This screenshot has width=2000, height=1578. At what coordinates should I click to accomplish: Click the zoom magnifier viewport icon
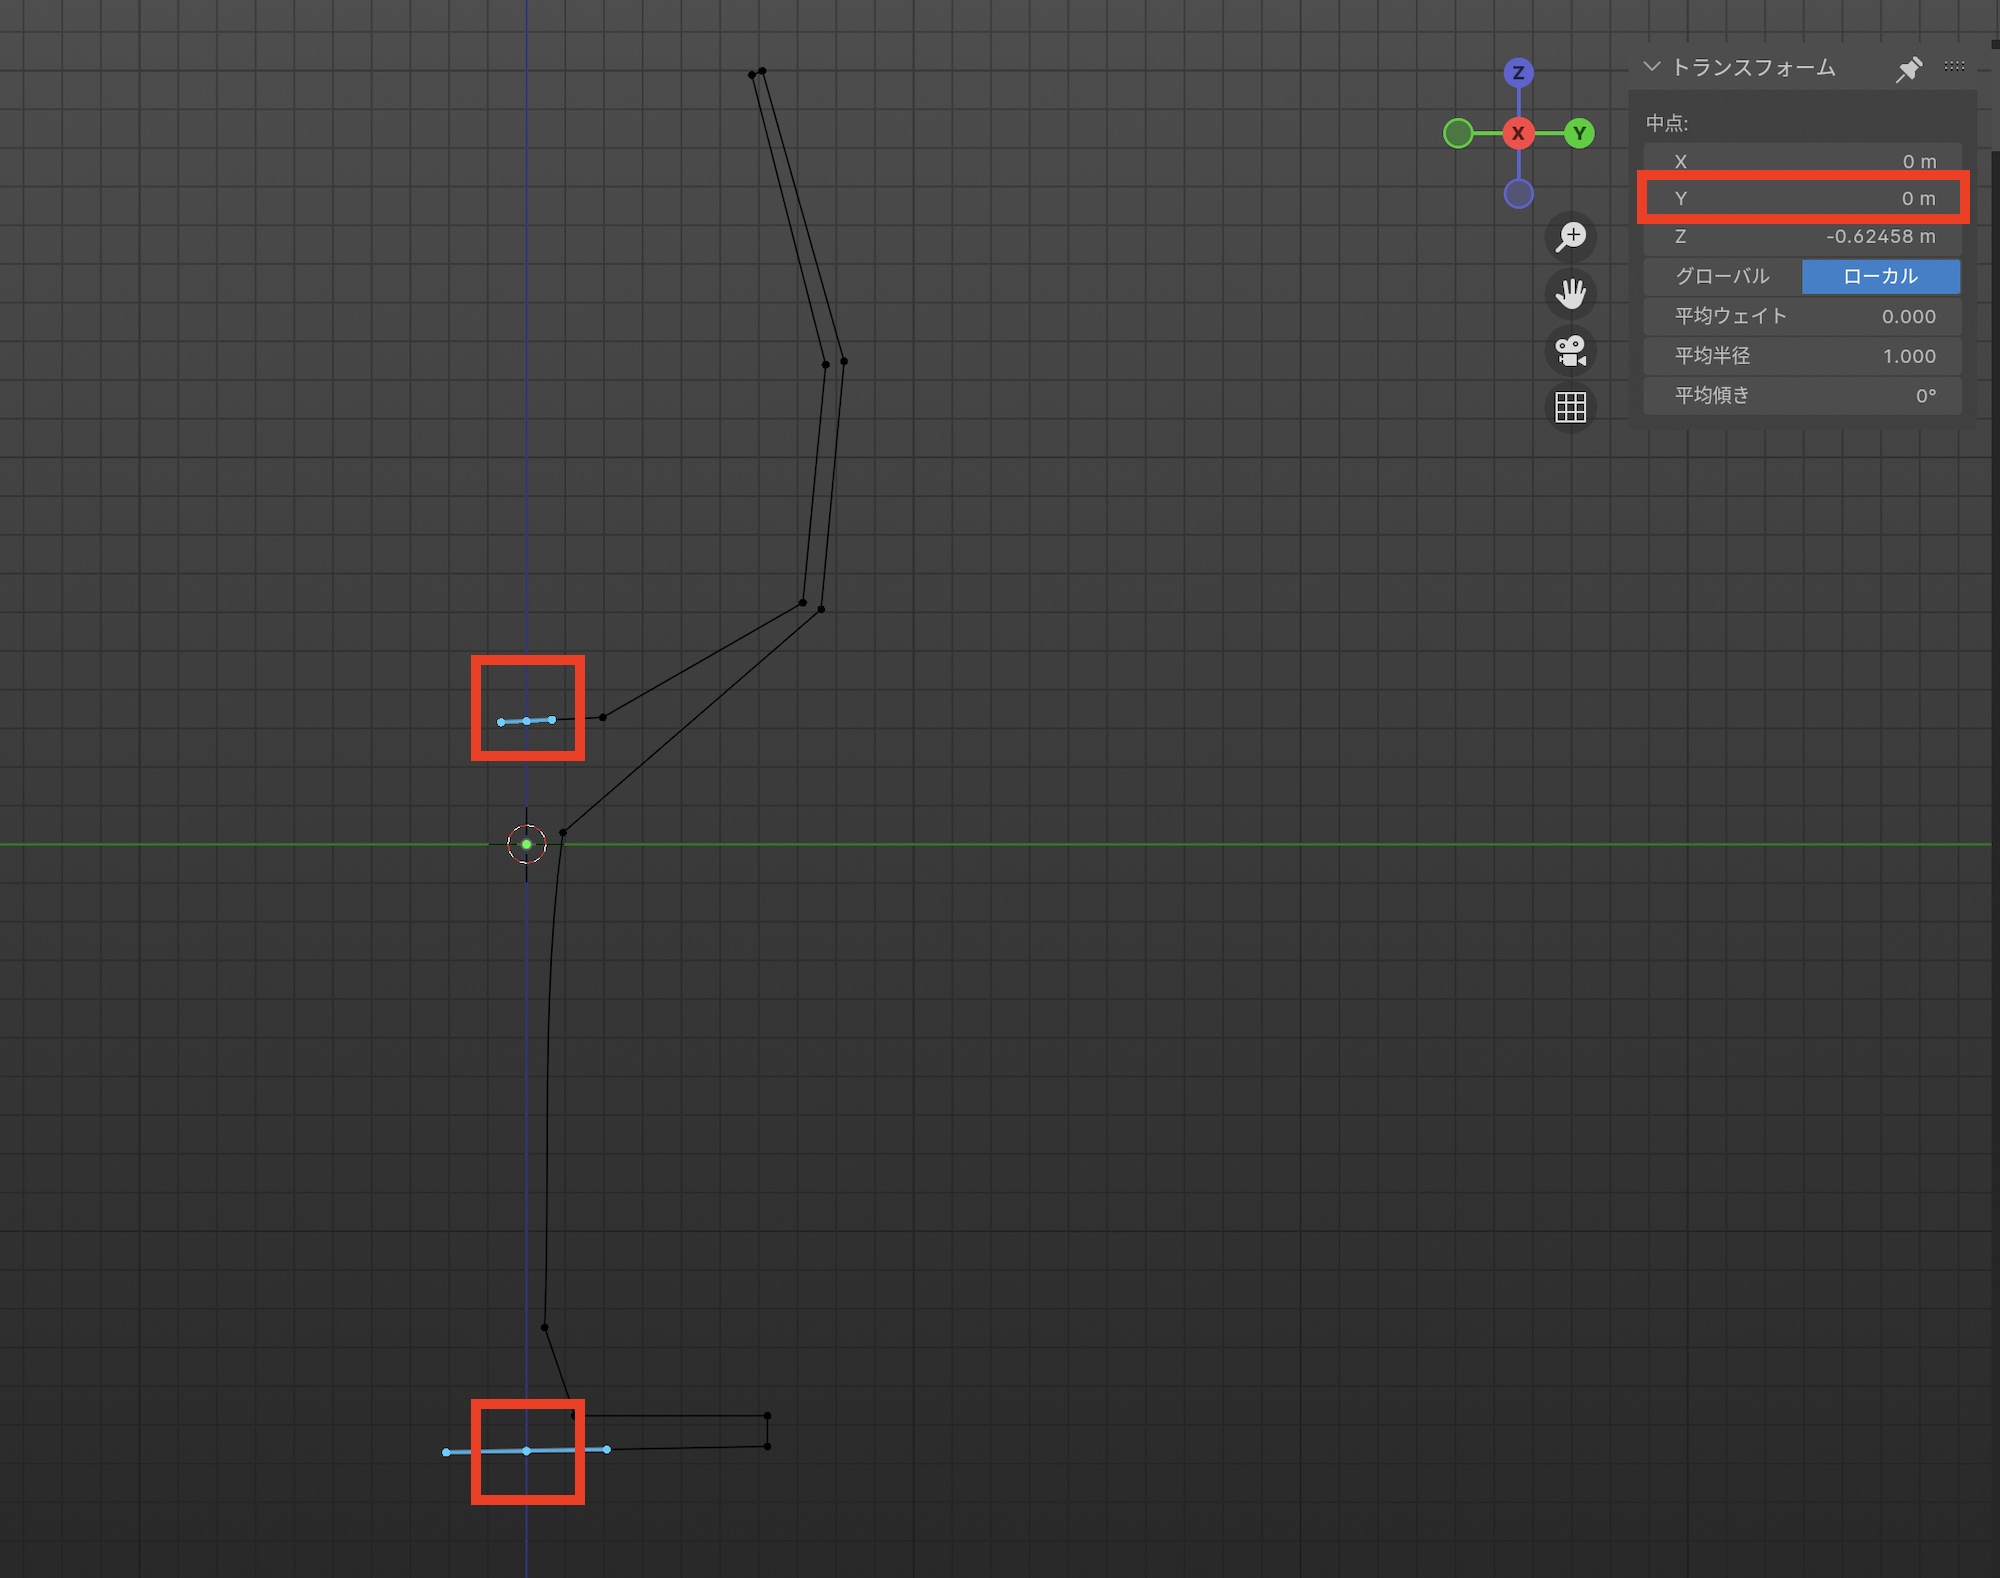[1570, 237]
